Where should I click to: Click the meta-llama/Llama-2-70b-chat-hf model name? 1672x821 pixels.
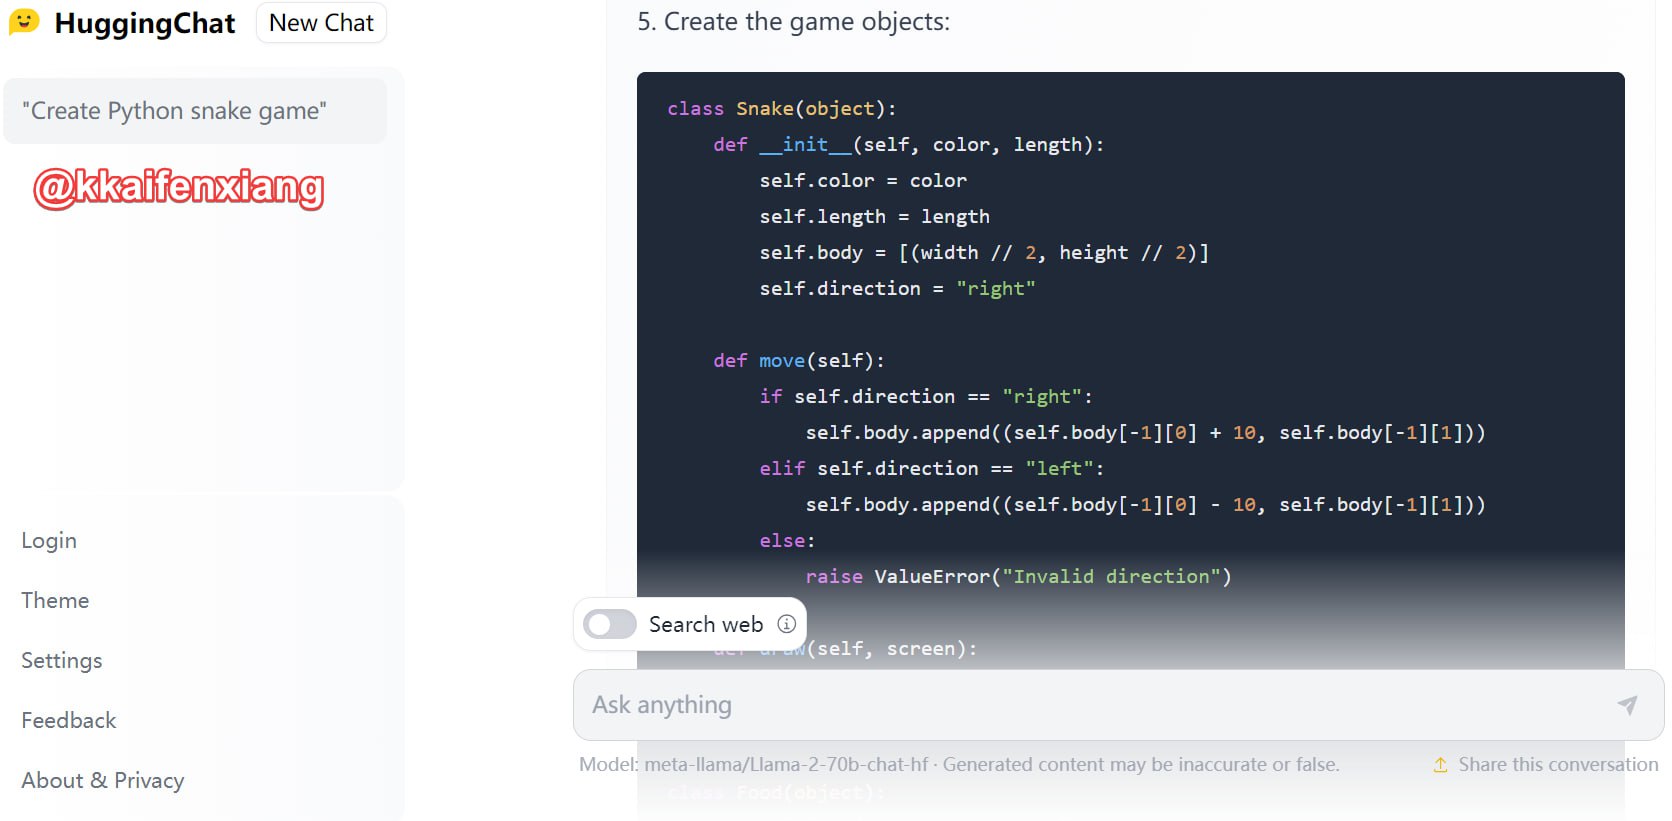click(x=786, y=765)
